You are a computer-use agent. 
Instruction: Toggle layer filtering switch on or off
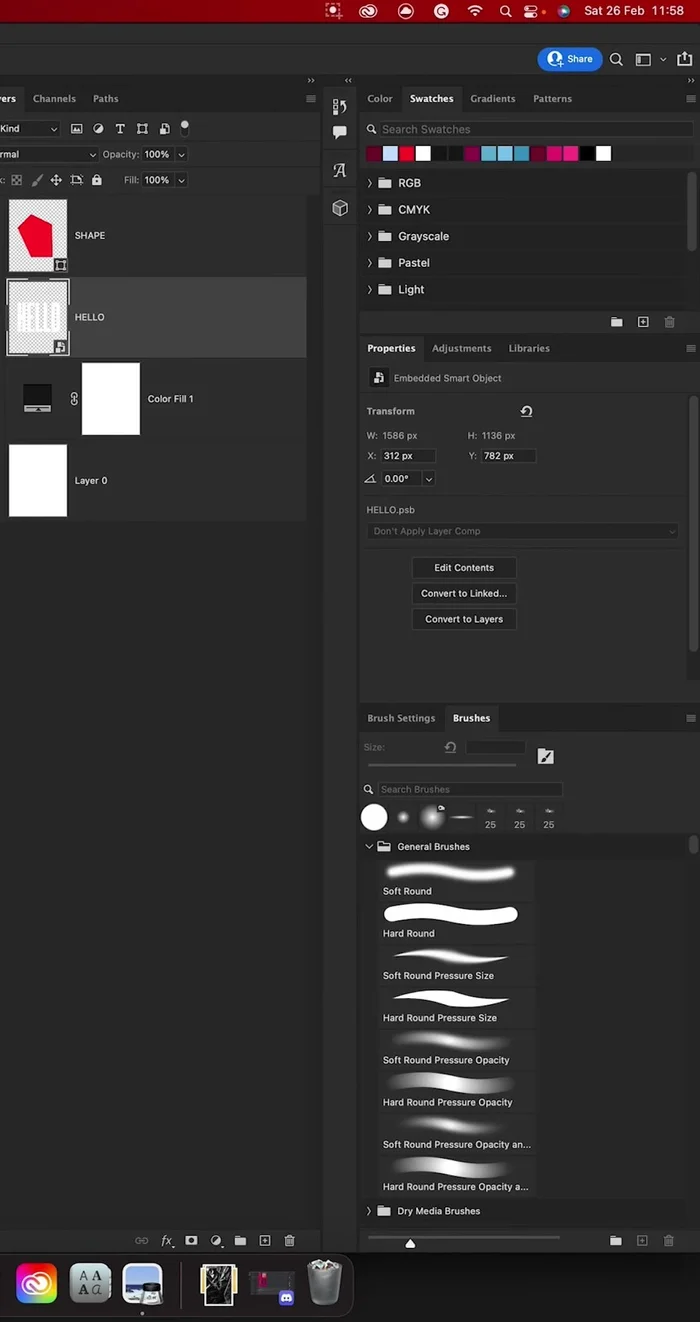pos(185,127)
